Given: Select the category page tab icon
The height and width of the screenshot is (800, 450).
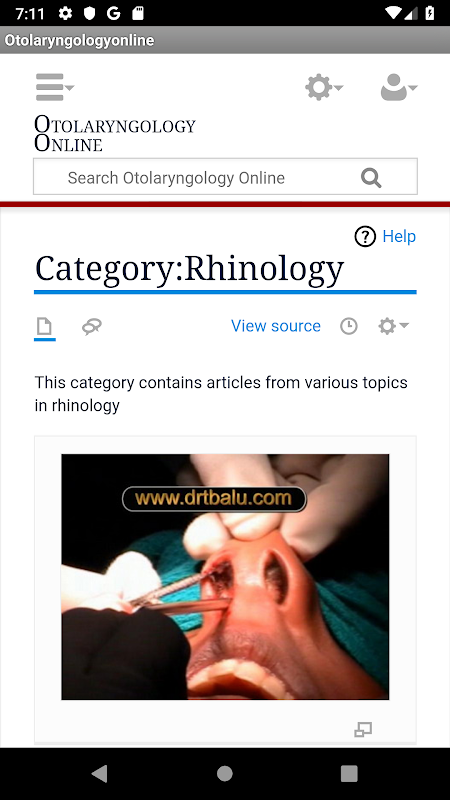Looking at the screenshot, I should coord(44,326).
